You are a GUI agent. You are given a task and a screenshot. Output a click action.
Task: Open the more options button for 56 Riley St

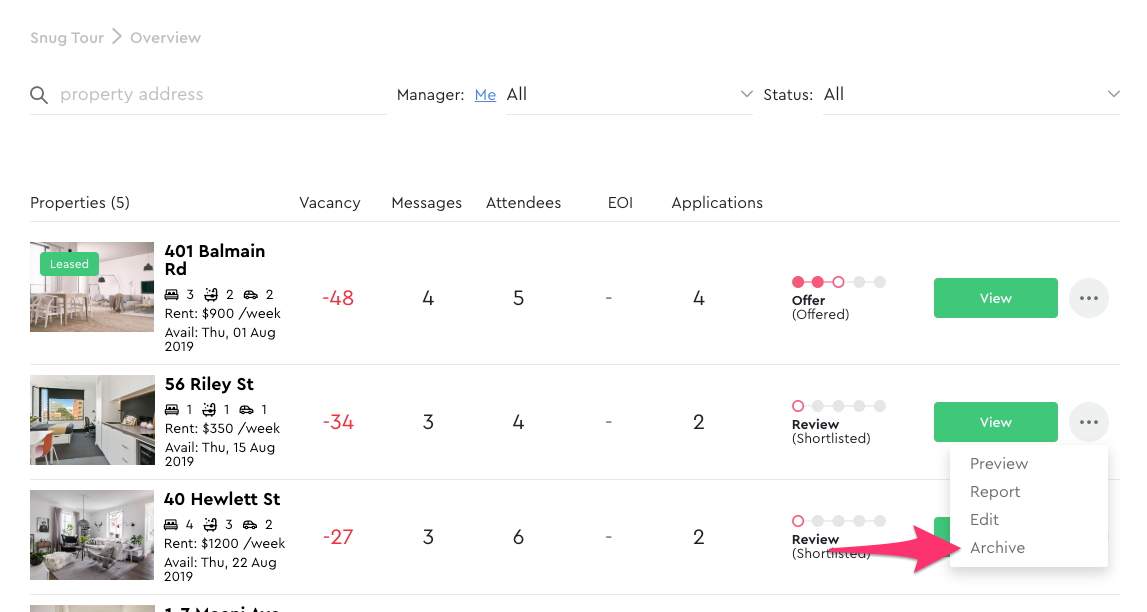pos(1088,422)
